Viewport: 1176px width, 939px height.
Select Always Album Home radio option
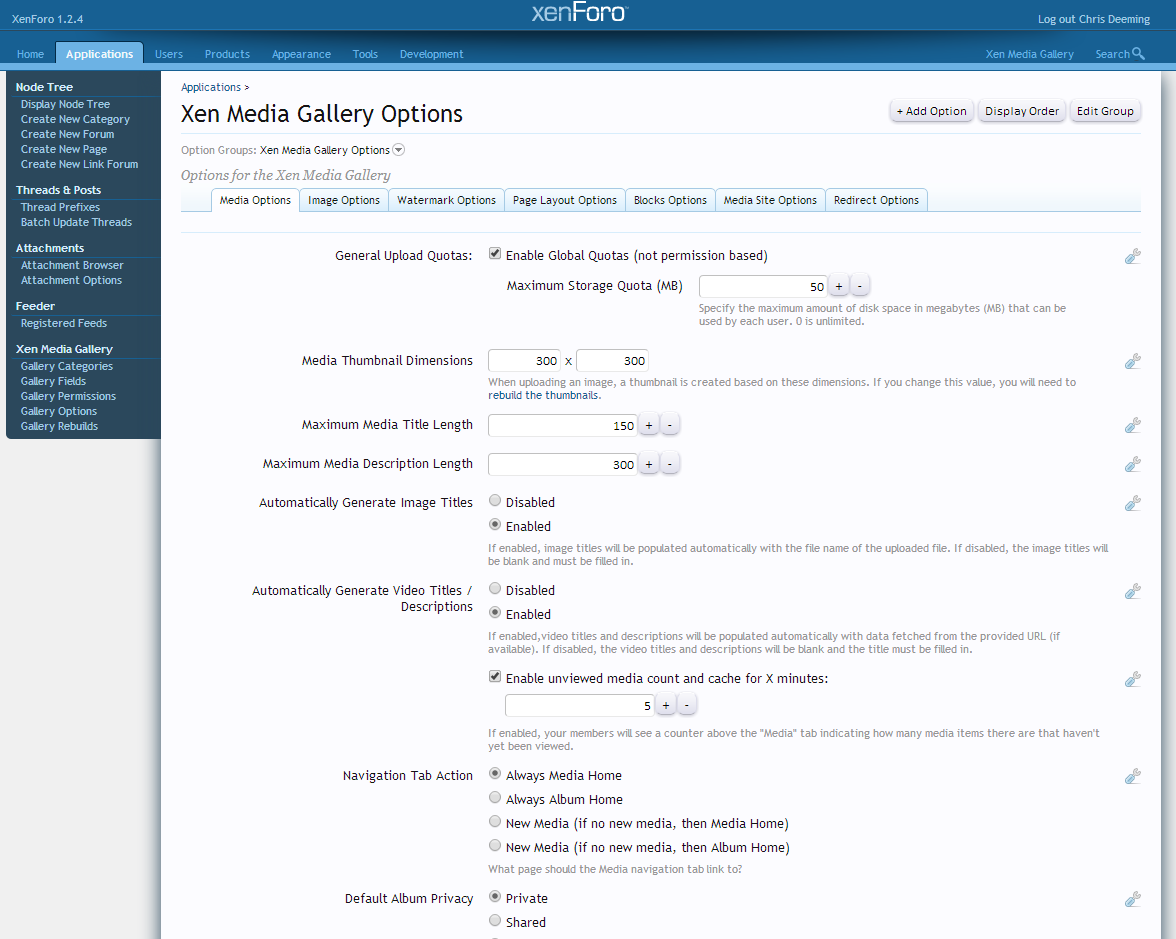tap(495, 797)
